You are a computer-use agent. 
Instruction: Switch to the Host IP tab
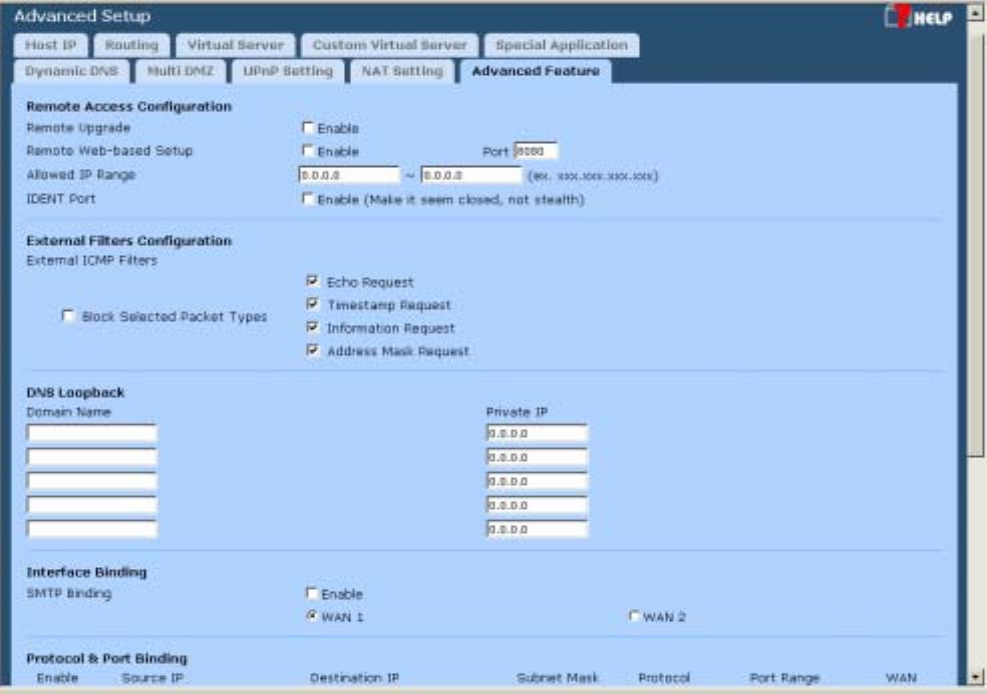coord(50,45)
